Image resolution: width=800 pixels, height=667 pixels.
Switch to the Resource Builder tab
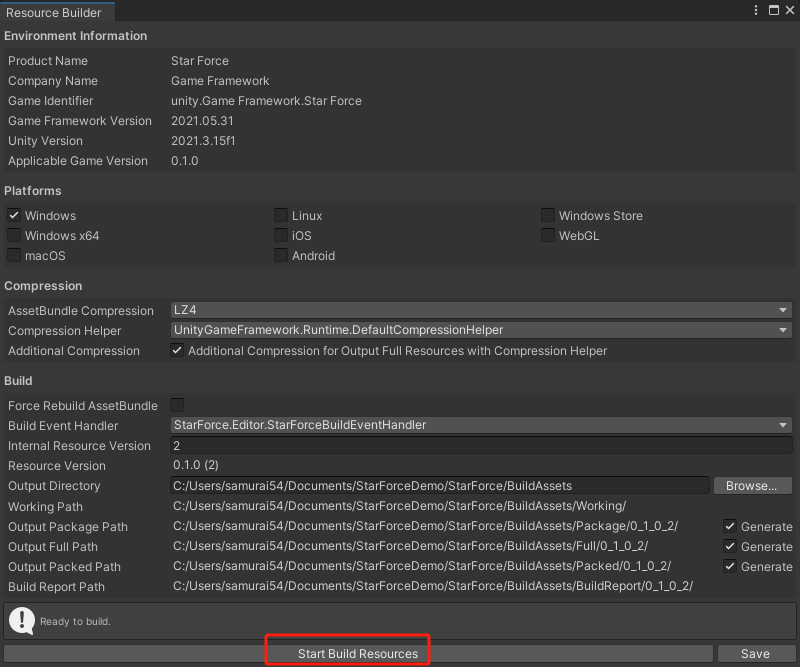57,10
